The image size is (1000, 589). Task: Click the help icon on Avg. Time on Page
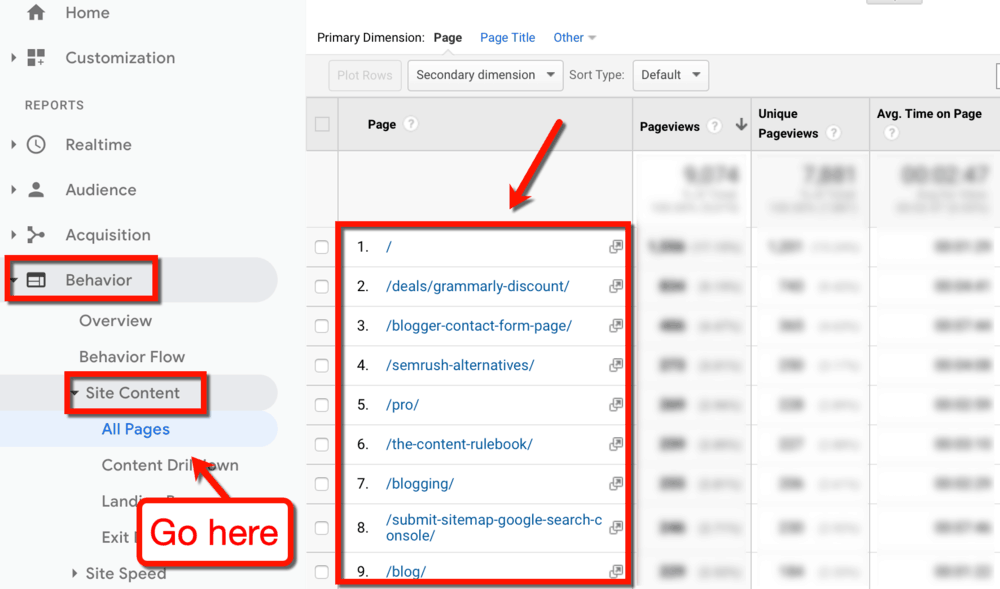(x=891, y=131)
